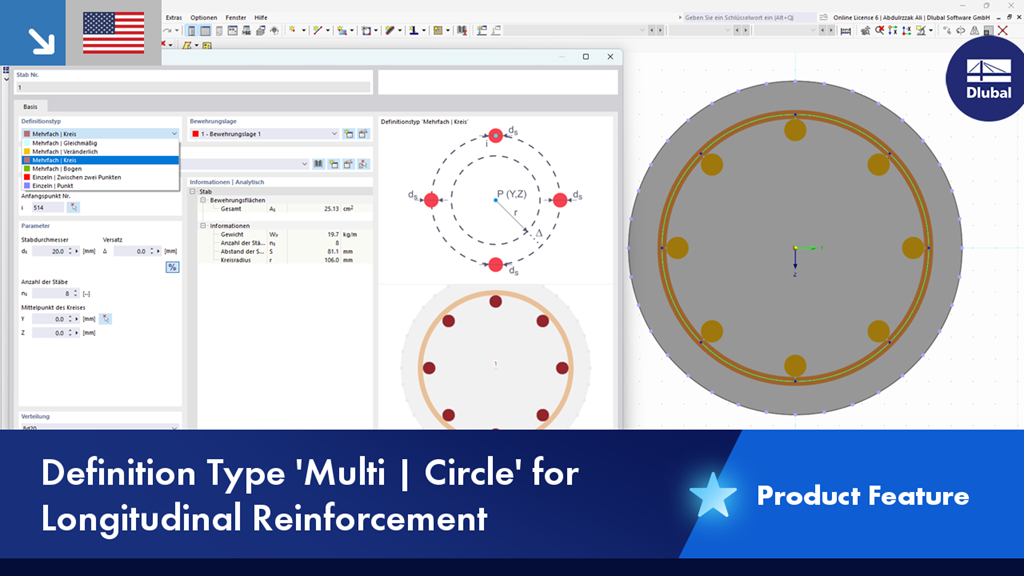Click Stabdurchmesser input field showing 20.0

(x=49, y=251)
